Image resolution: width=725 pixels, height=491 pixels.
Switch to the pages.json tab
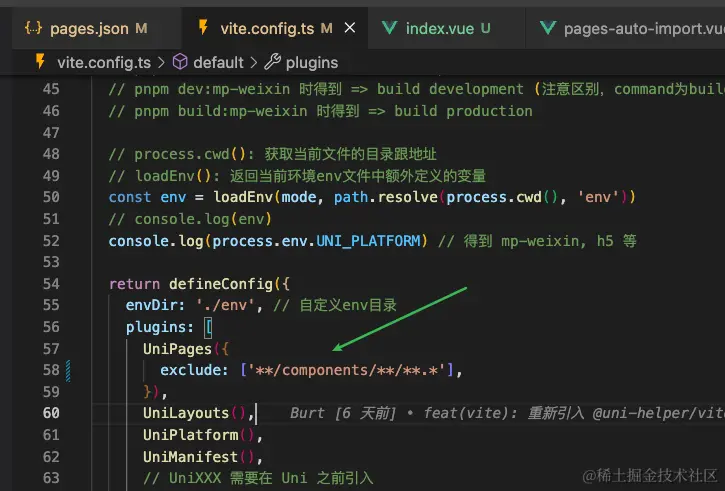click(x=96, y=29)
